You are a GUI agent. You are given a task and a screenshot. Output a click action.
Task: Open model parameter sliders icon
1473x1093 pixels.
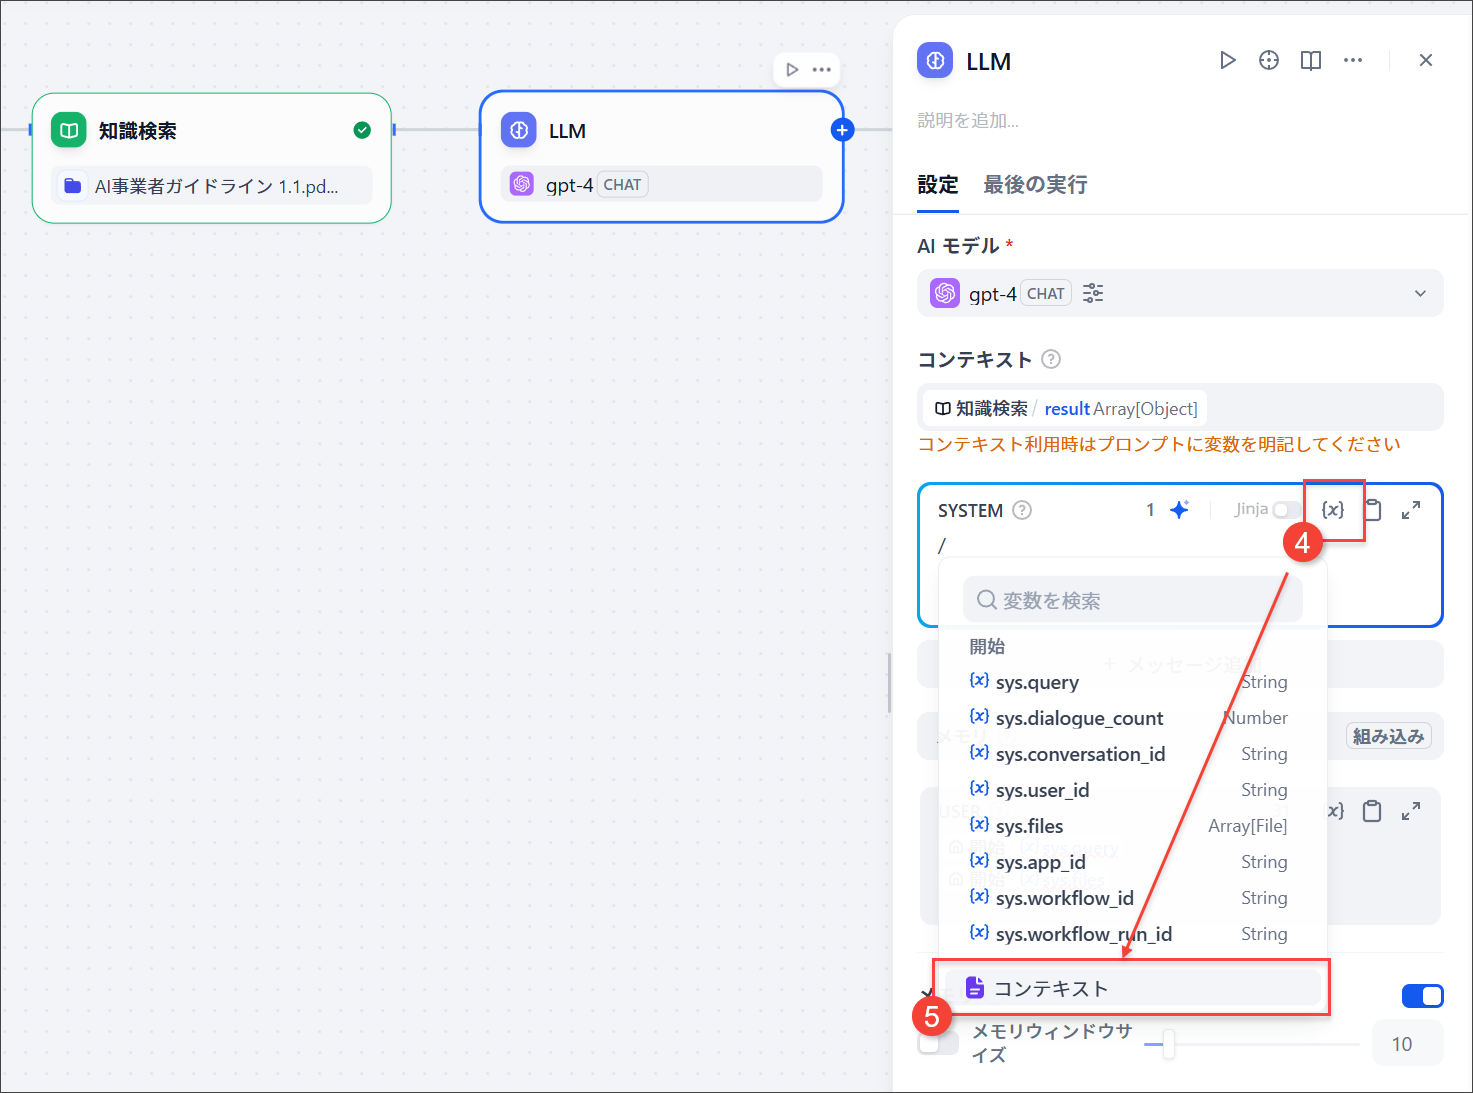coord(1093,293)
